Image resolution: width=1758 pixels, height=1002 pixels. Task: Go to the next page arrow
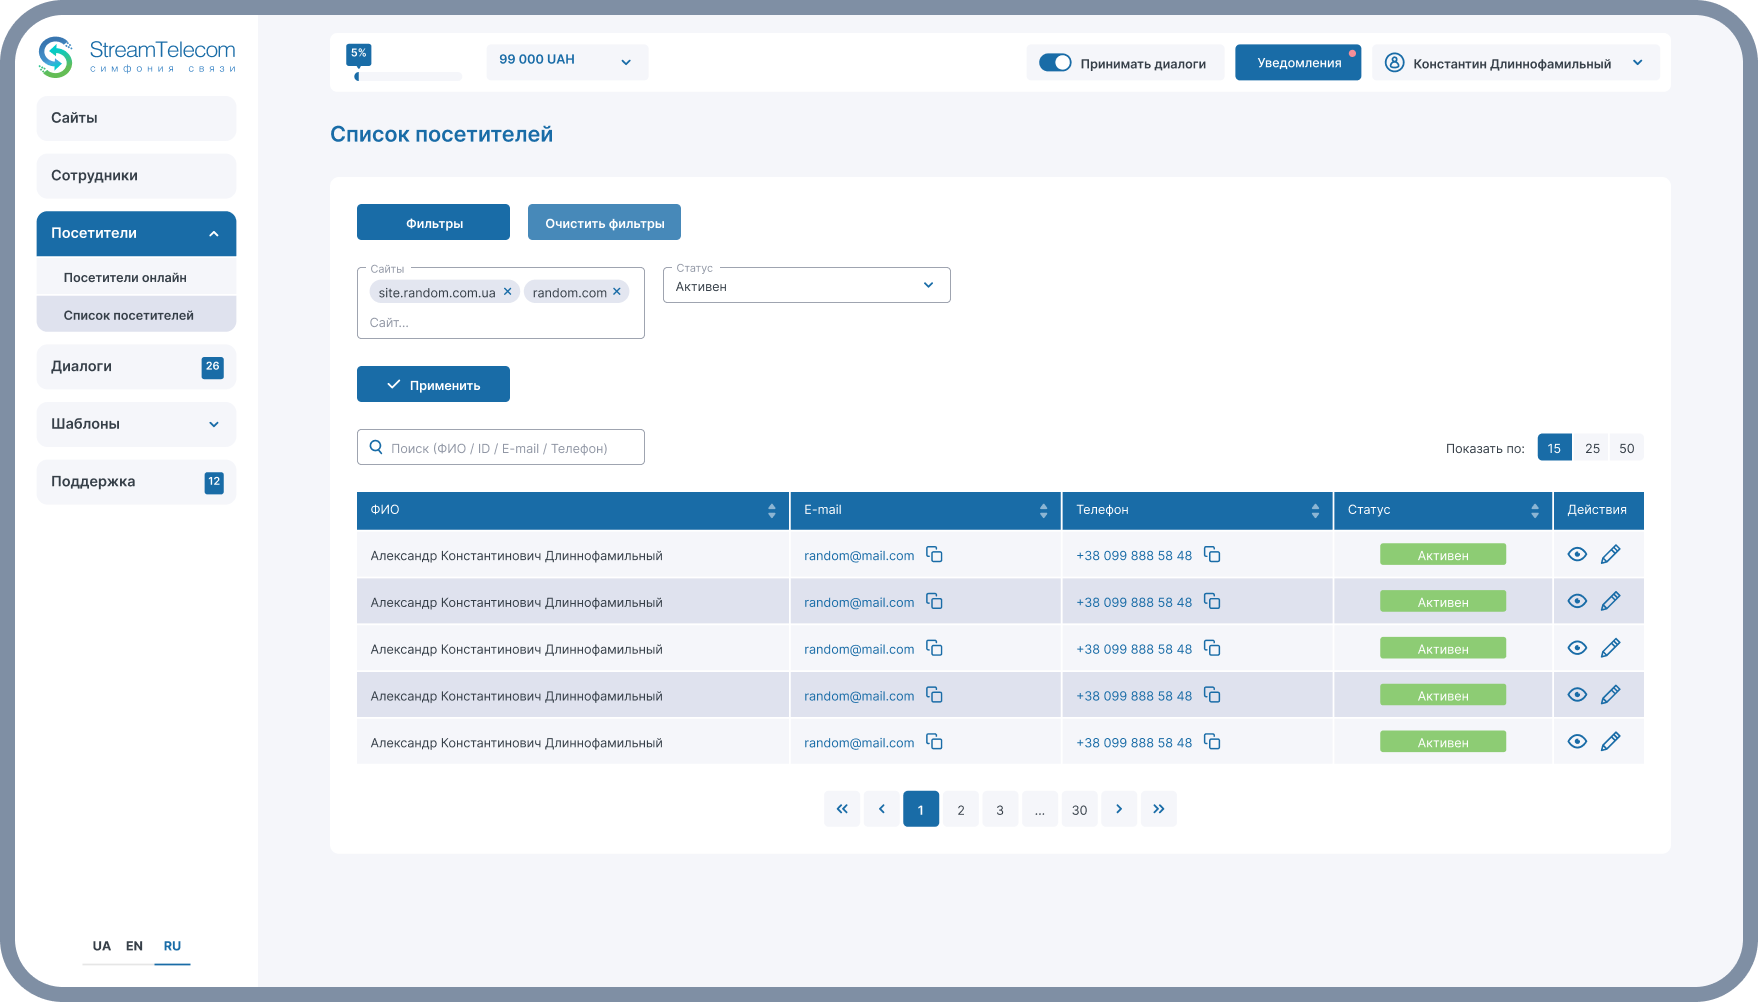(1119, 809)
